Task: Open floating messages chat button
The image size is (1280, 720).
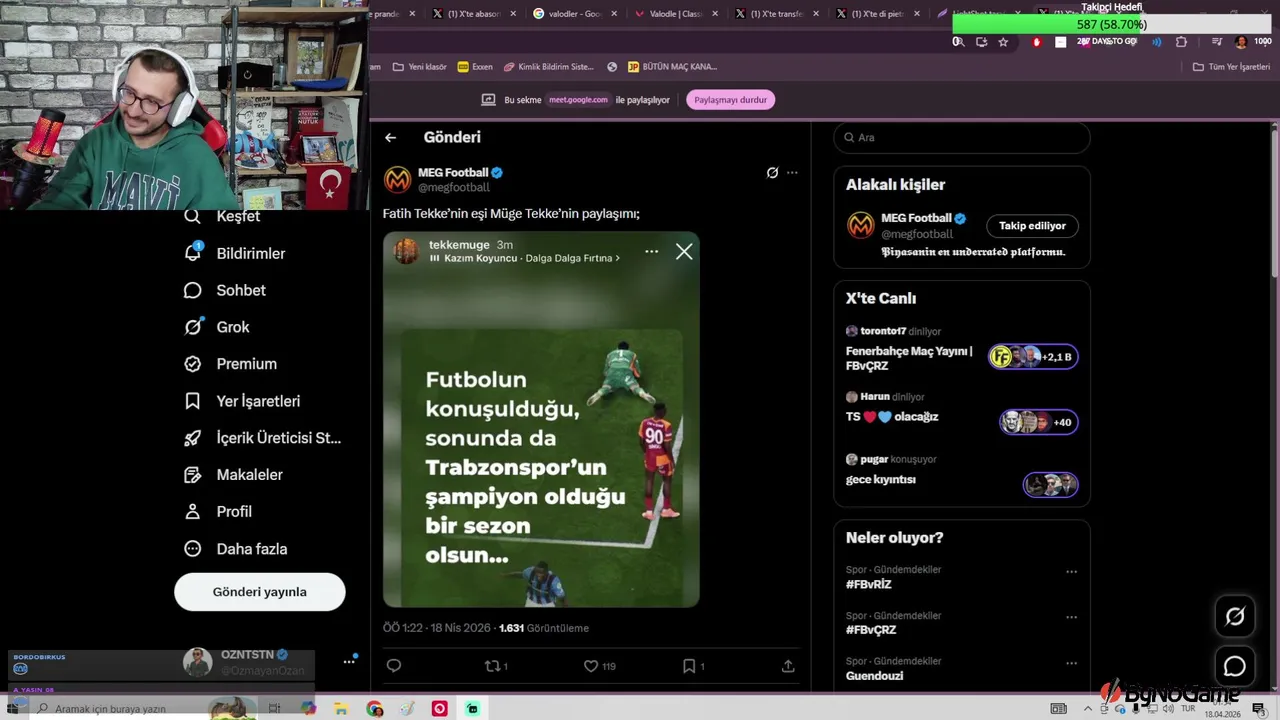Action: (x=1235, y=666)
